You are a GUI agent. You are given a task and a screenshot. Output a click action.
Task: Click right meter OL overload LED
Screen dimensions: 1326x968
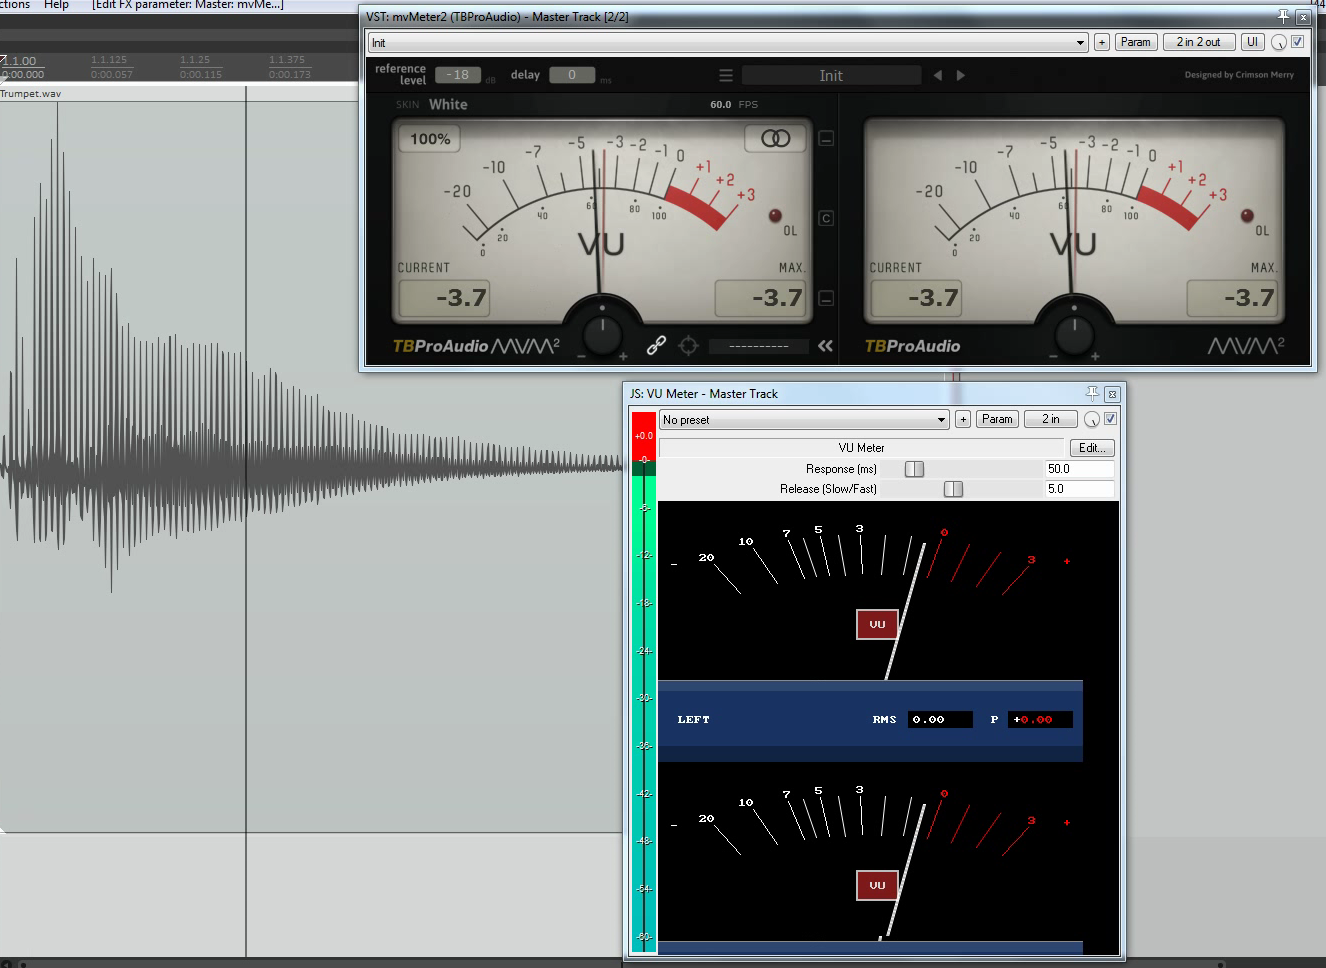pos(1247,216)
